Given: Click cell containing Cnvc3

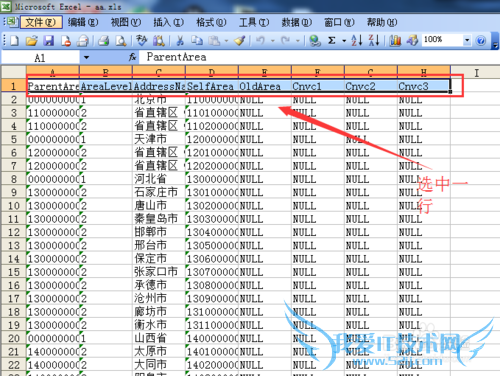Looking at the screenshot, I should [x=424, y=86].
